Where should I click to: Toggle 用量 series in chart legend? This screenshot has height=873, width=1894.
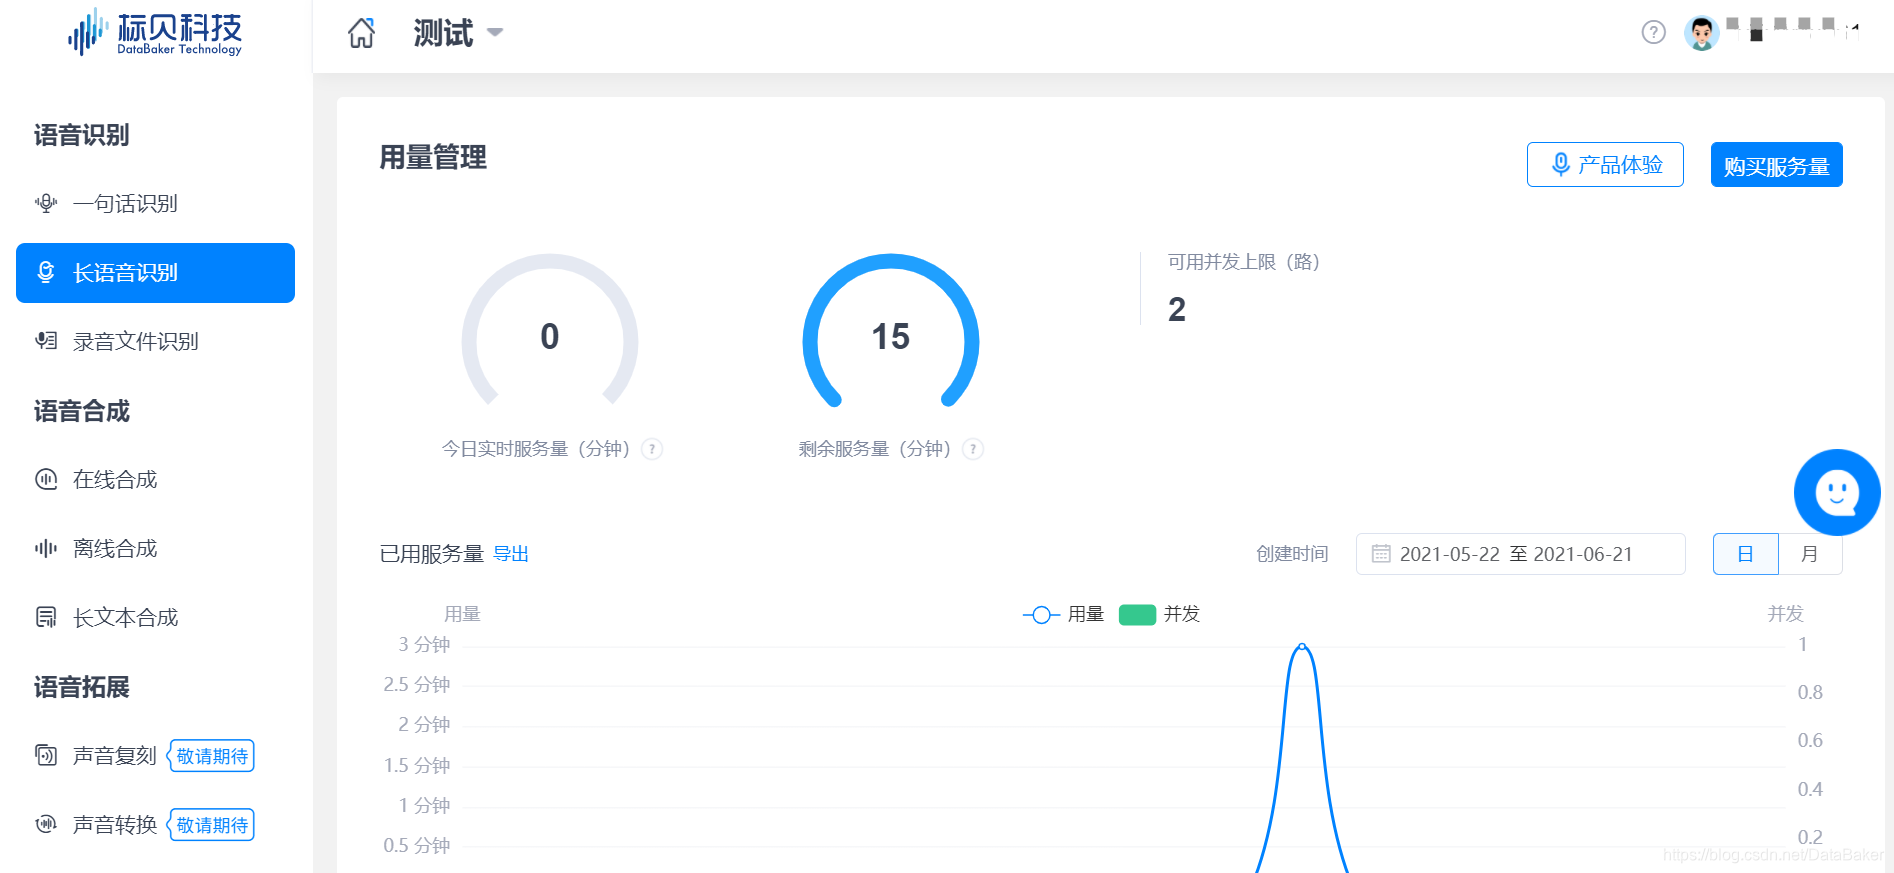click(1063, 614)
